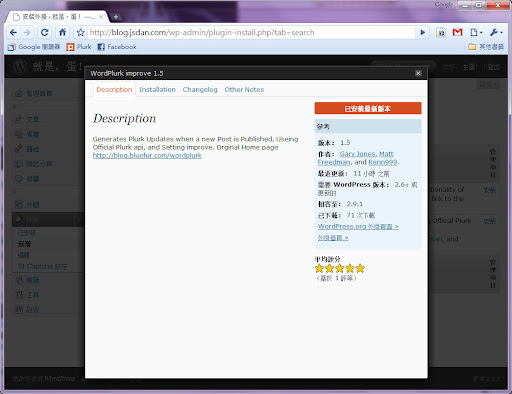Switch to the Installation tab
The height and width of the screenshot is (394, 512).
[x=157, y=90]
